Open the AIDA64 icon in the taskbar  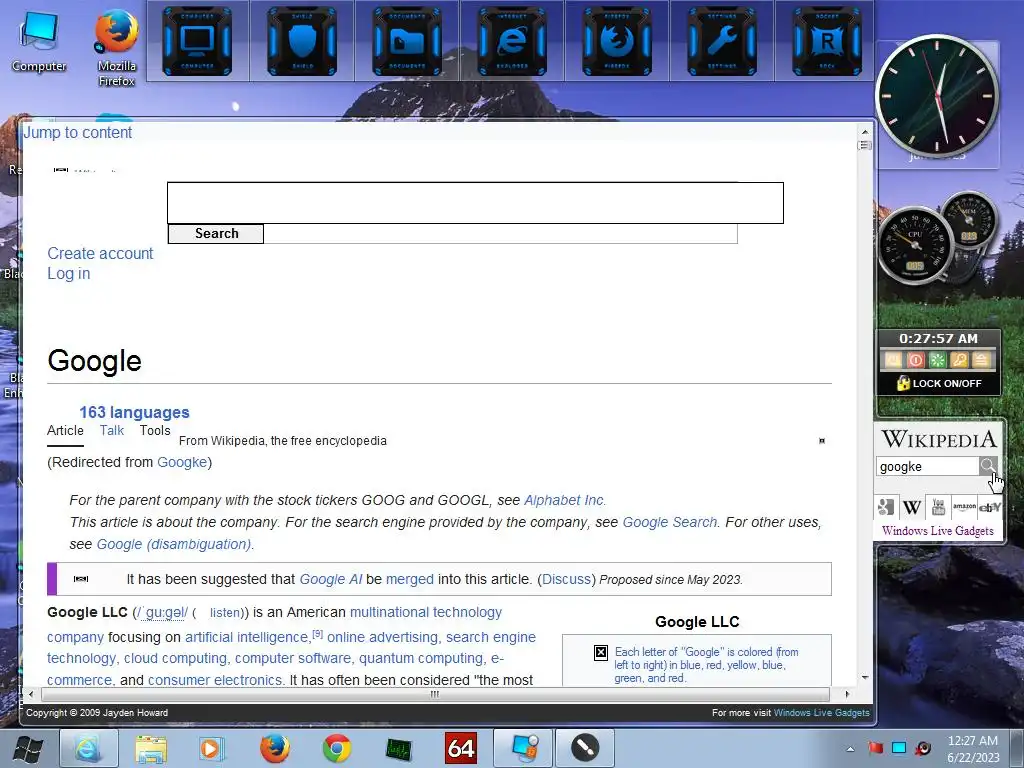(460, 748)
